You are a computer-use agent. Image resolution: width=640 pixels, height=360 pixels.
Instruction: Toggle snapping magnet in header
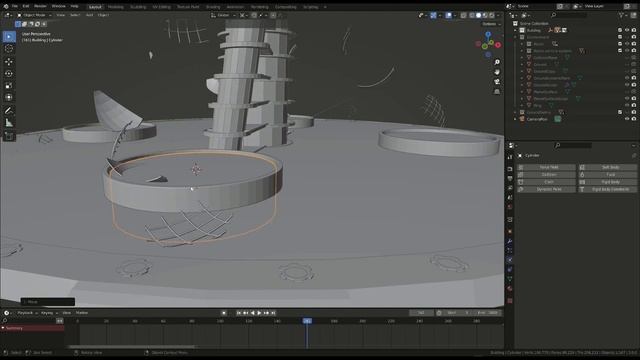click(x=254, y=15)
